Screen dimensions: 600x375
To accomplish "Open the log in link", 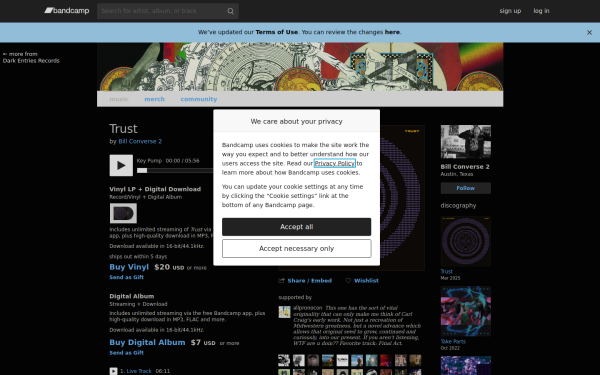I will (x=541, y=11).
